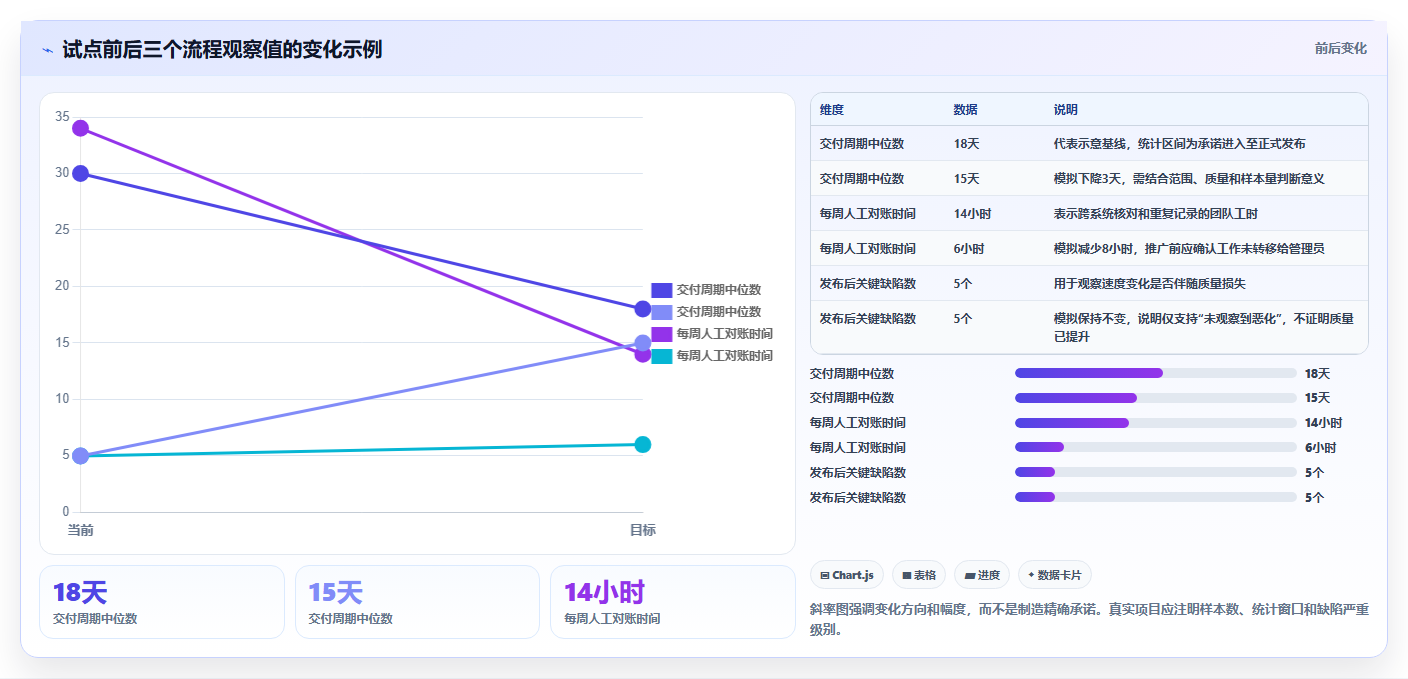Click the 6小时 cell in the table
The height and width of the screenshot is (679, 1408).
(x=969, y=249)
